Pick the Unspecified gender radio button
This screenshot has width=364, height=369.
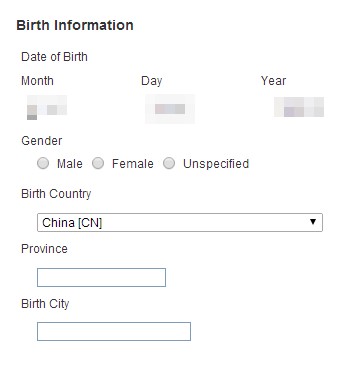tap(169, 164)
